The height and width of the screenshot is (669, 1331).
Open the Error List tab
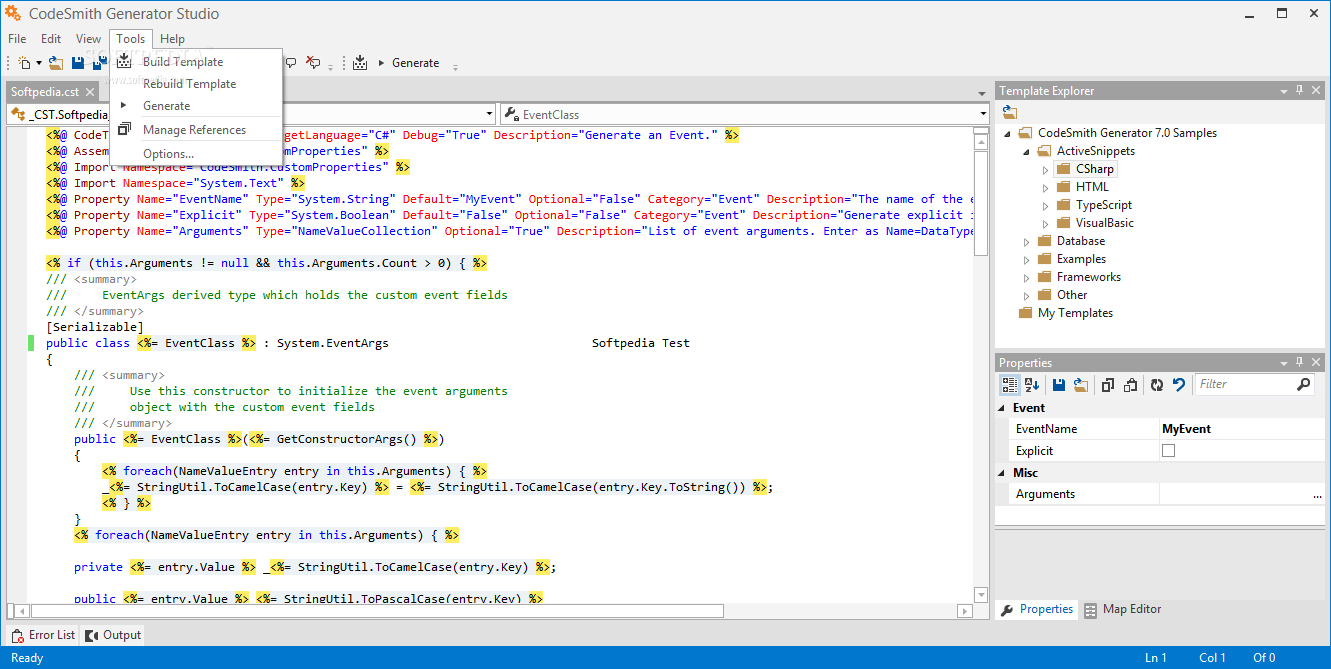[x=43, y=635]
